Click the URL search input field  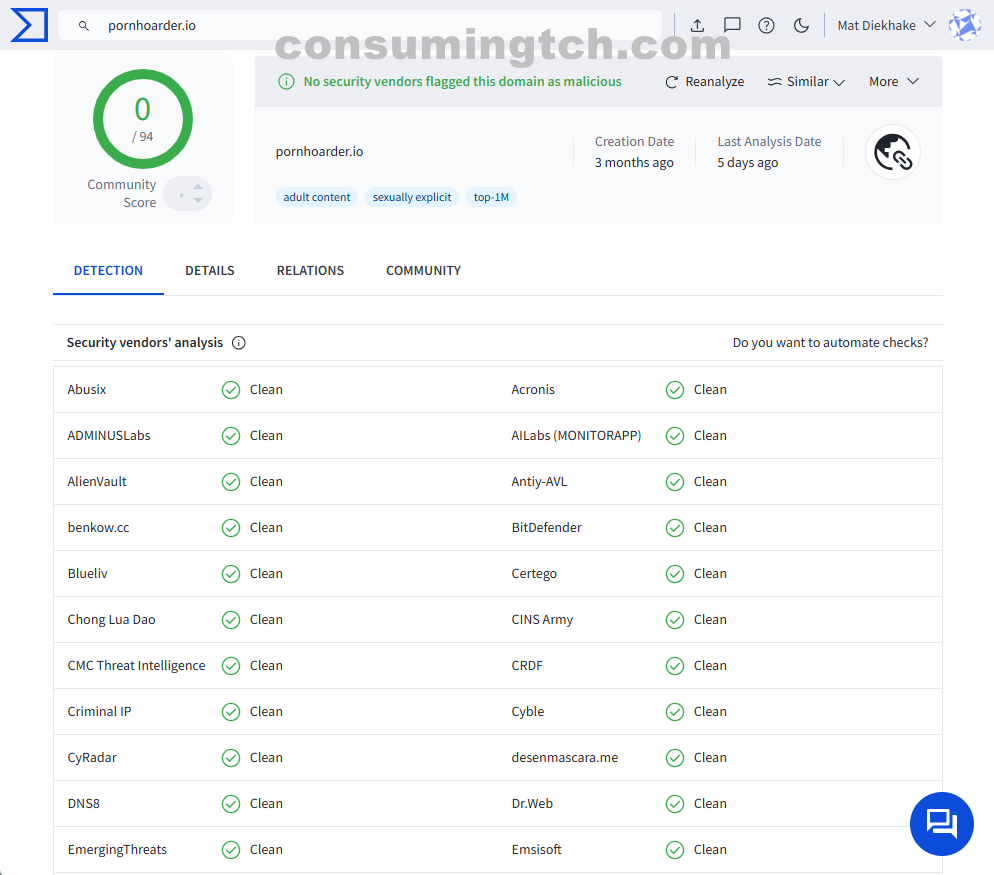(x=380, y=26)
